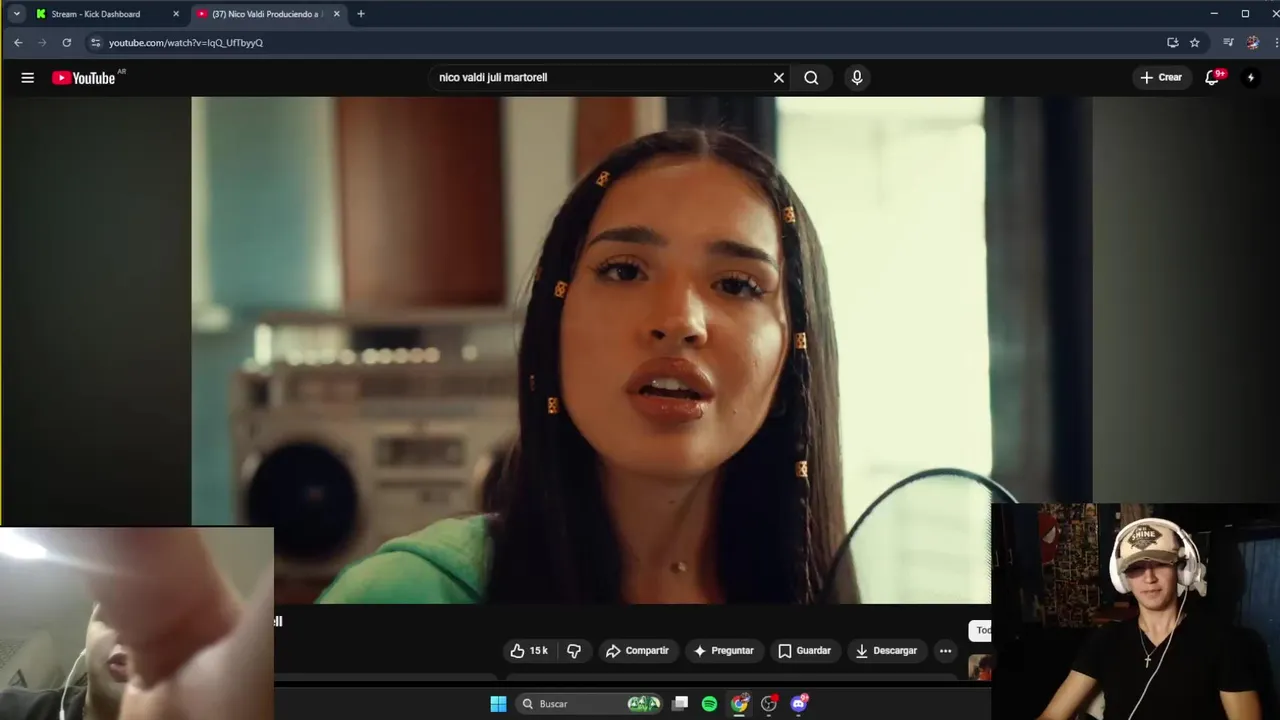Open OBS Studio from the taskbar
Screen dimensions: 1280x720
(x=769, y=704)
